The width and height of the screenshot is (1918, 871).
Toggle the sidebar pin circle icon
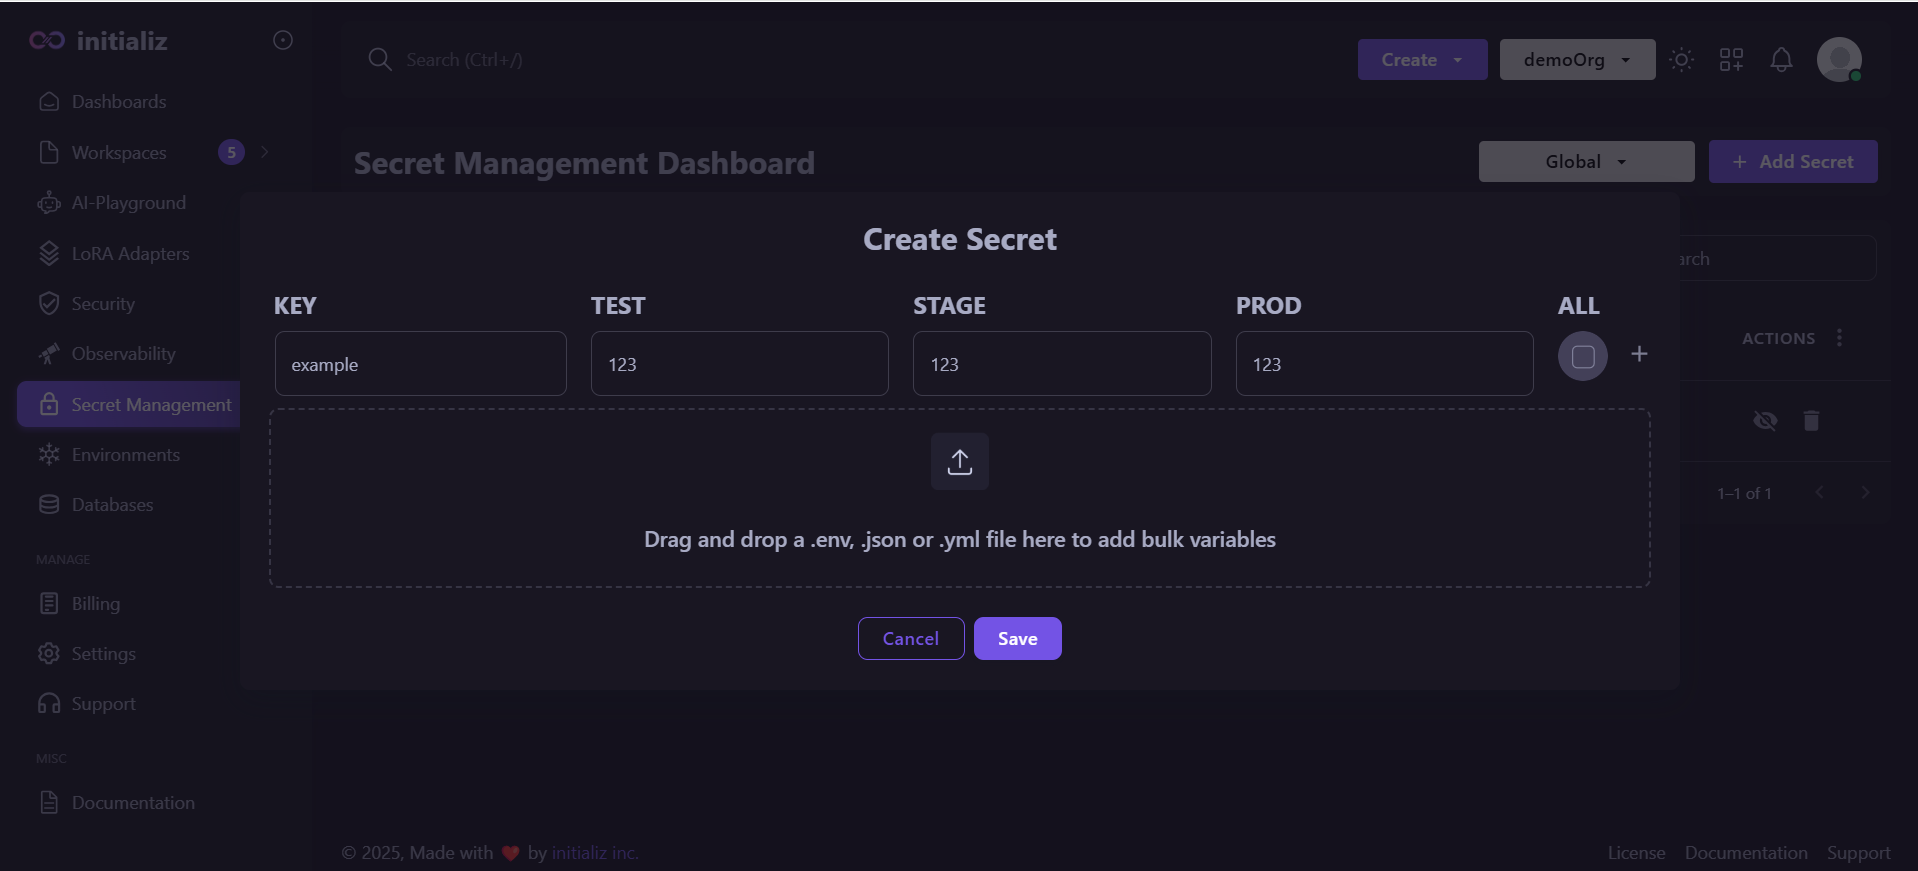[x=283, y=40]
